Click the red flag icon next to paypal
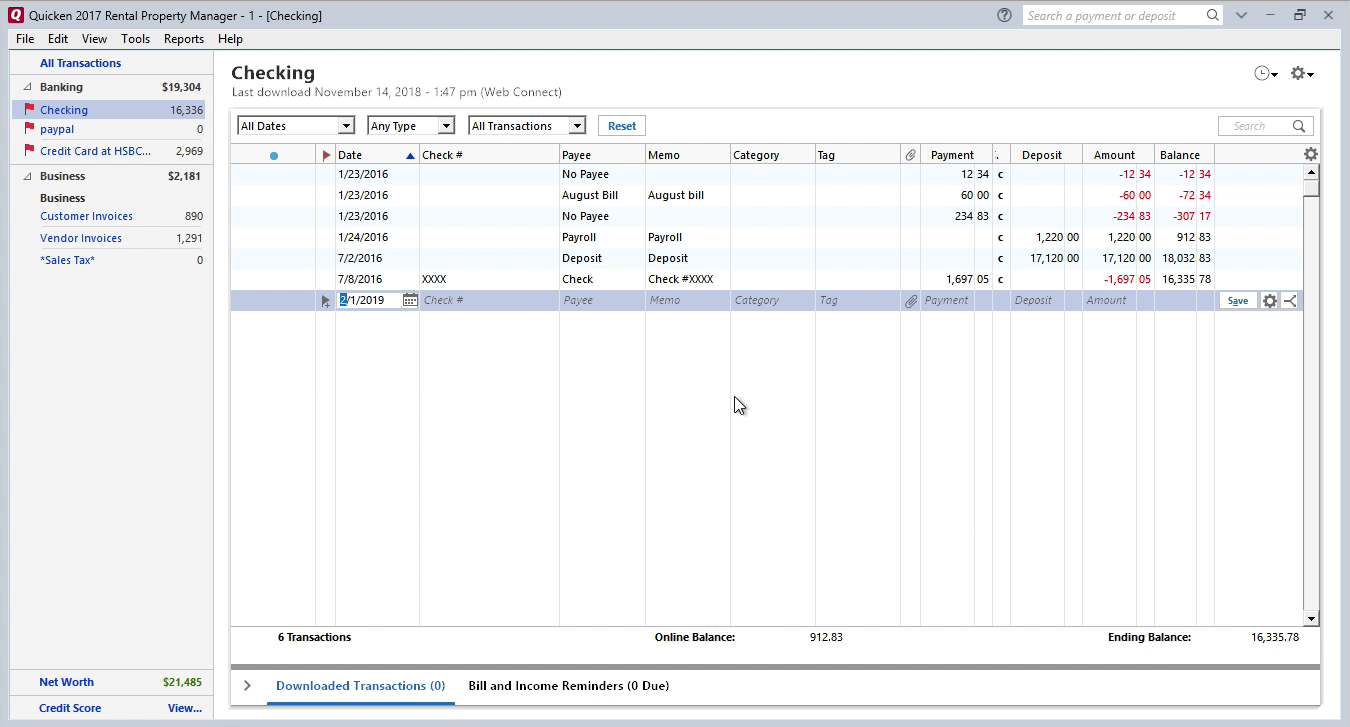 coord(29,129)
